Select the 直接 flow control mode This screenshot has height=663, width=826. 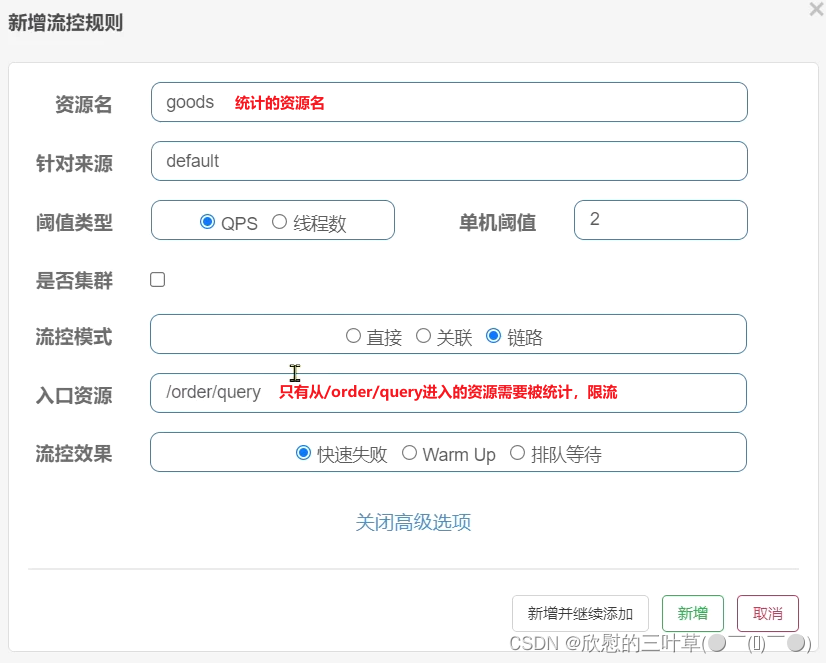354,336
